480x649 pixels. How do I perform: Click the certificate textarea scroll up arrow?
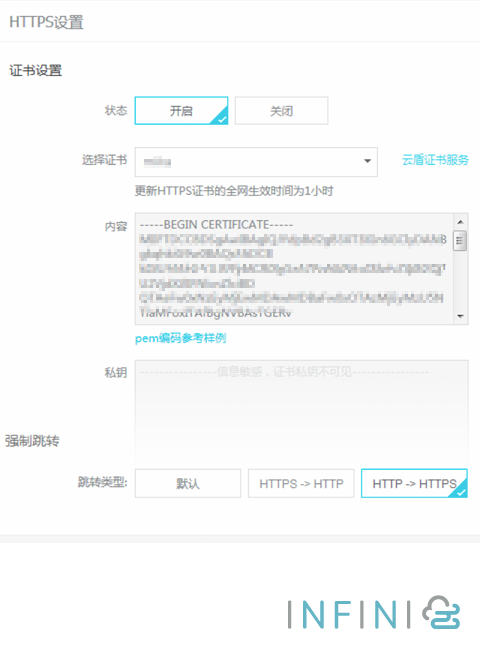pyautogui.click(x=460, y=222)
